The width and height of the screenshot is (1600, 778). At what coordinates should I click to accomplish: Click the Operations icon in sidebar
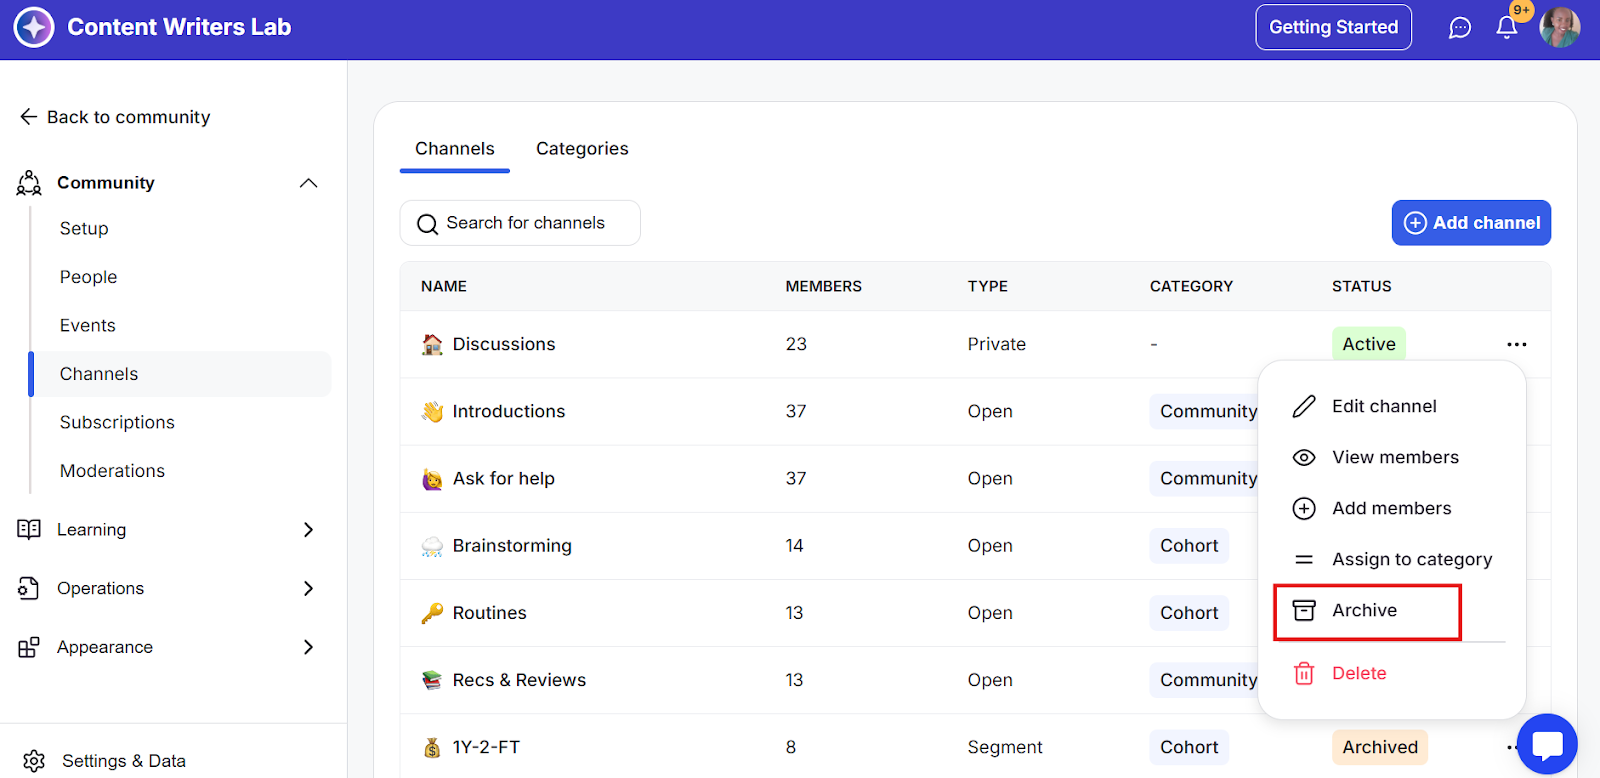(x=29, y=588)
